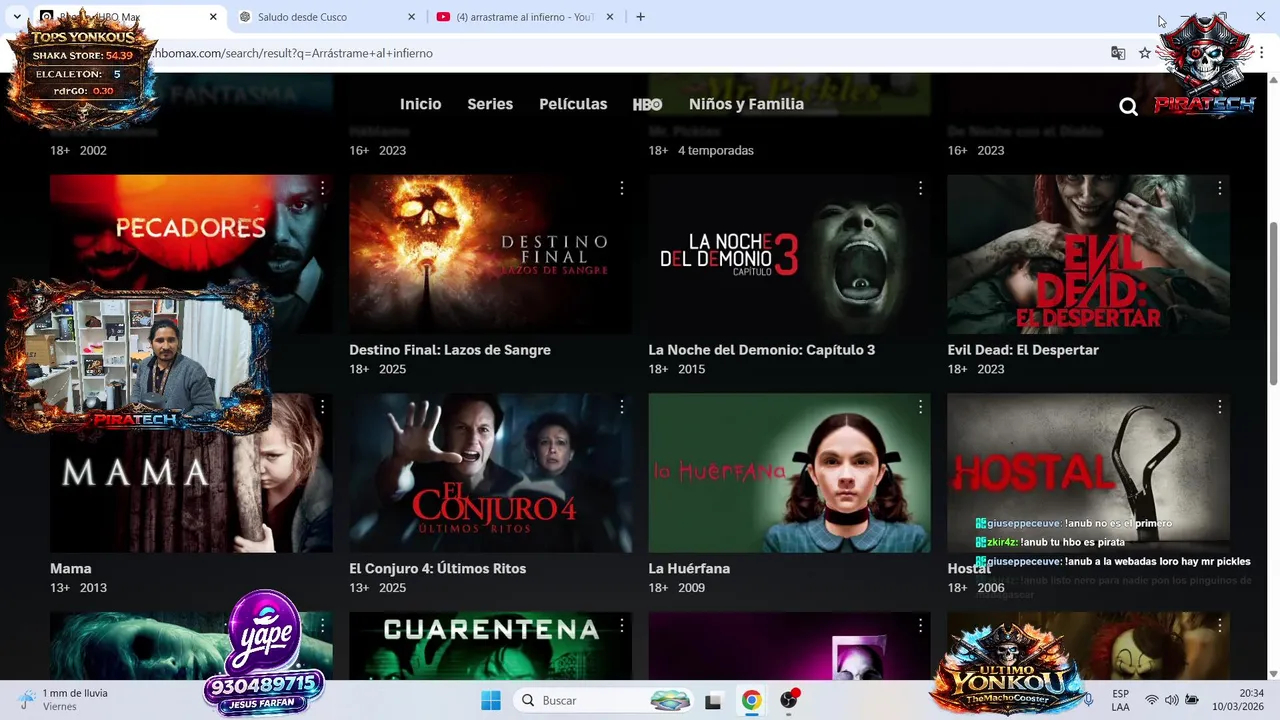Expand the Chrome tab search dropdown
The height and width of the screenshot is (720, 1280).
coord(17,17)
